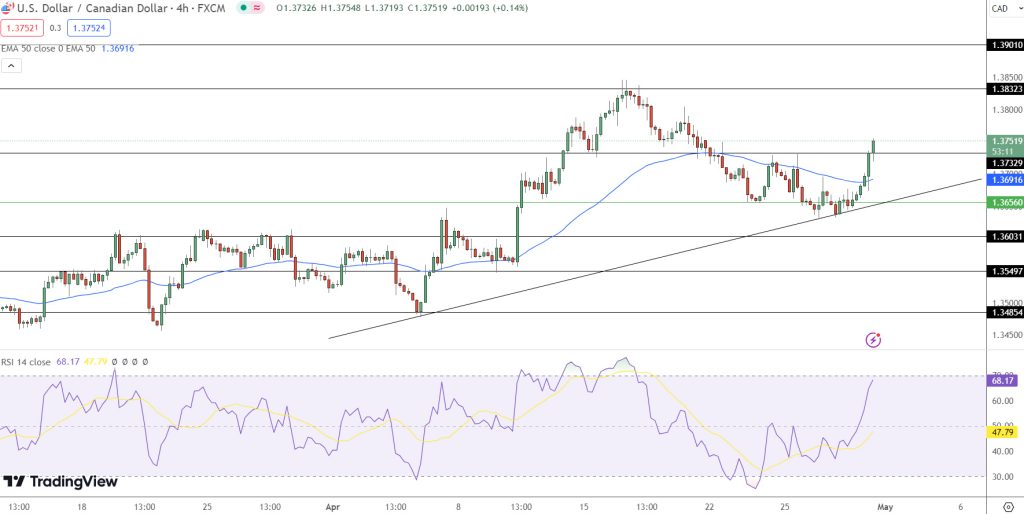Click the green market open status dot
Viewport: 1024px width, 514px height.
coord(244,8)
